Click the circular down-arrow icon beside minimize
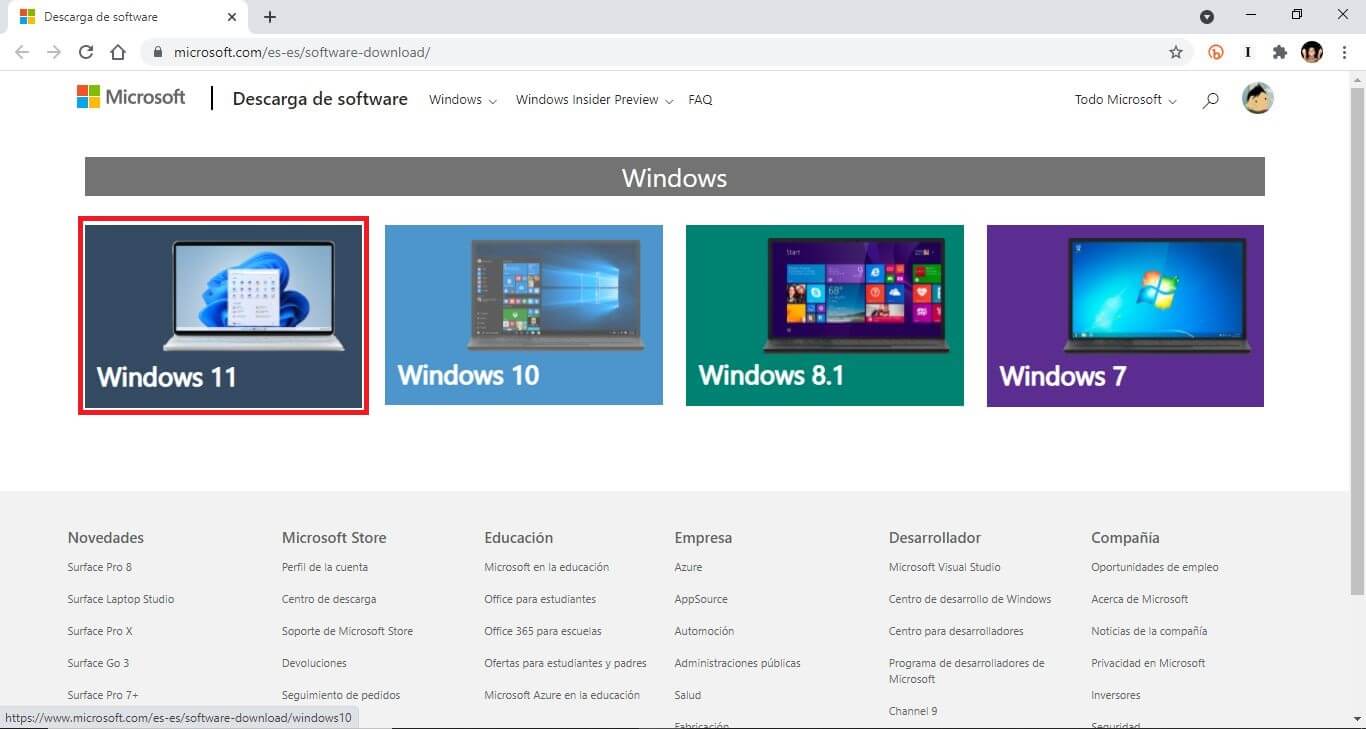The height and width of the screenshot is (729, 1366). point(1207,17)
